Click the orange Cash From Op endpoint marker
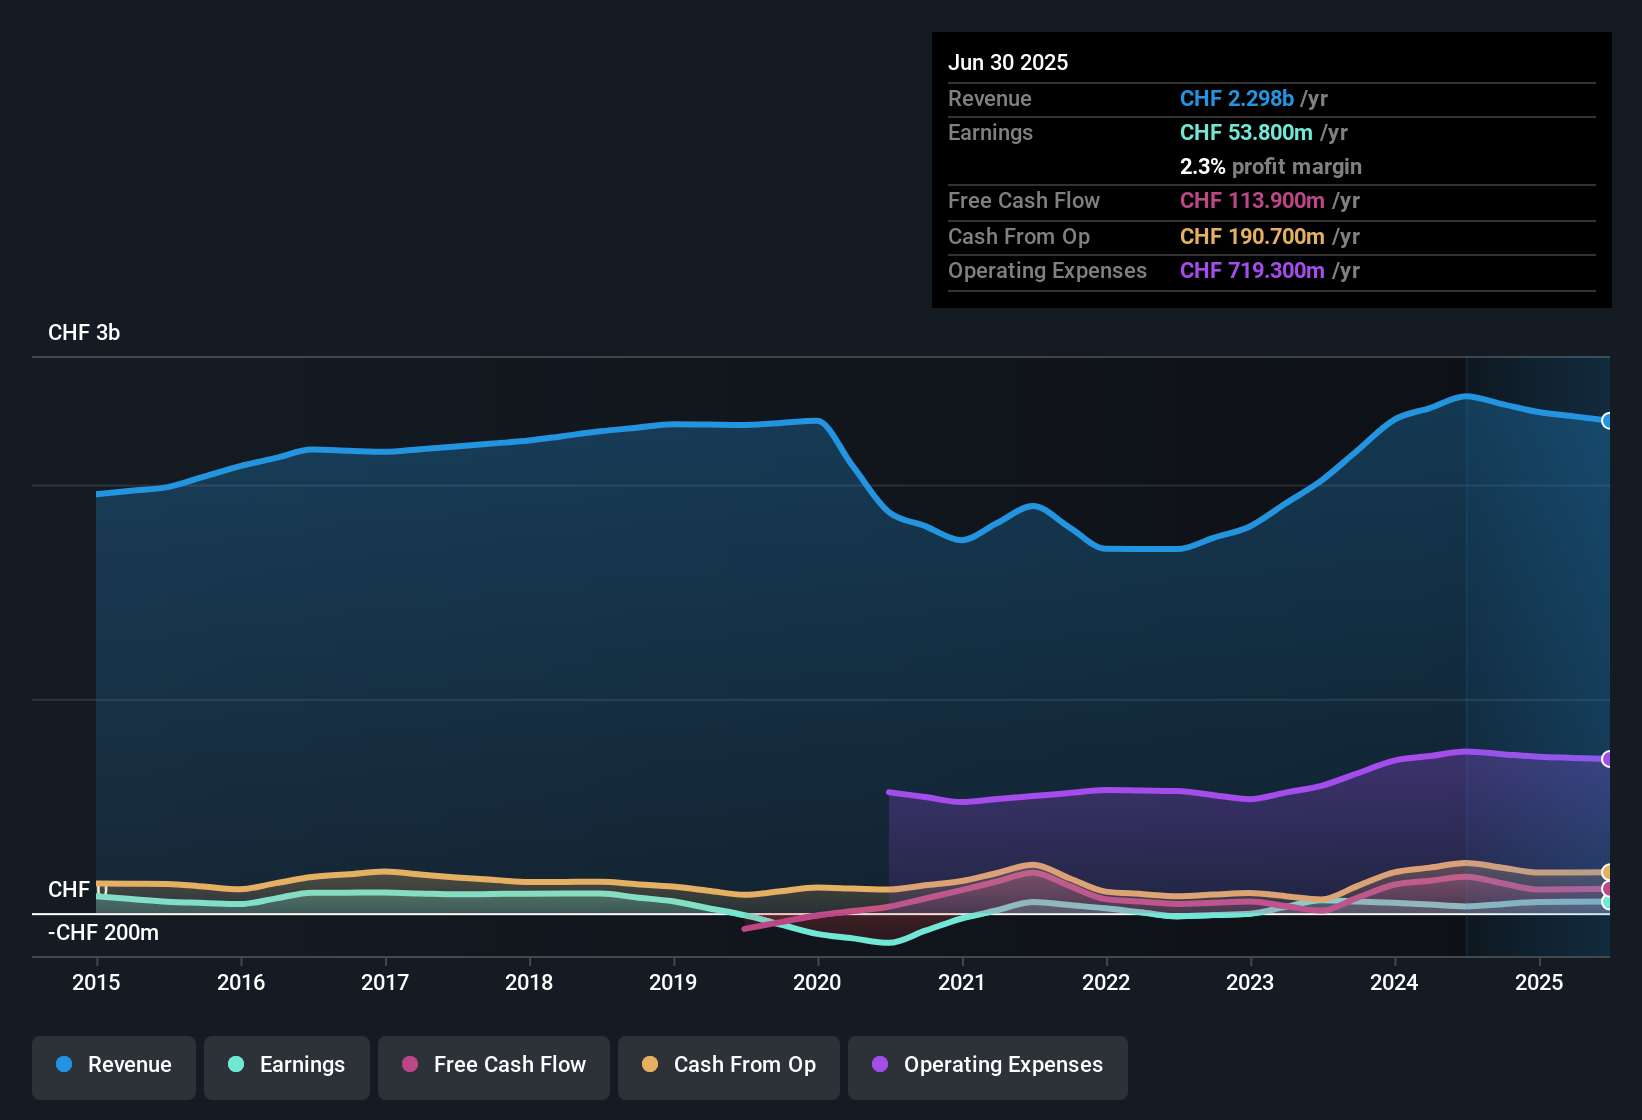This screenshot has width=1642, height=1120. (1606, 871)
